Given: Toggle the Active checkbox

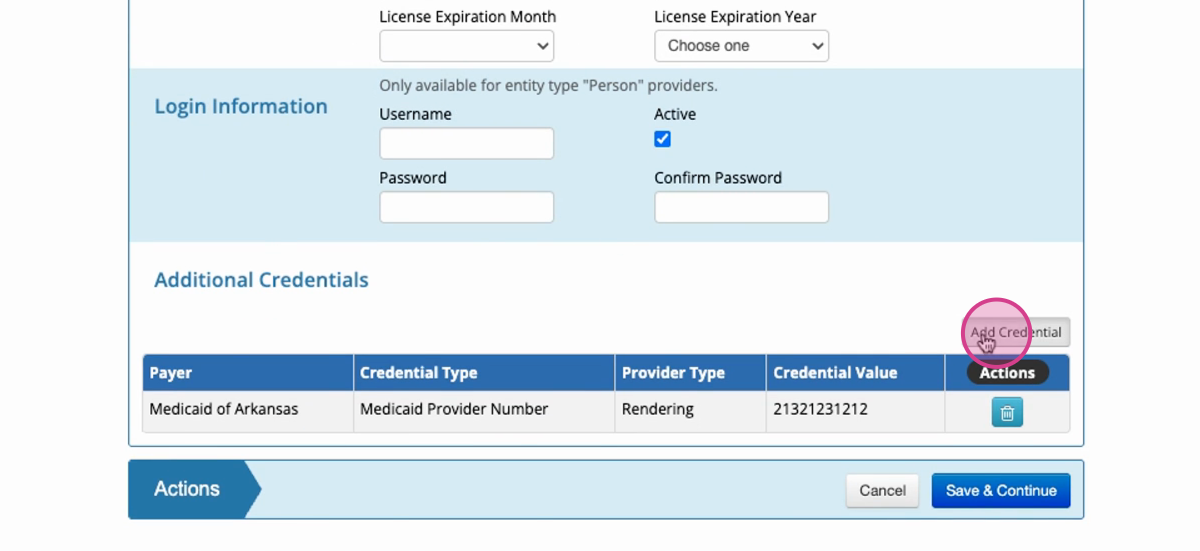Looking at the screenshot, I should click(x=662, y=139).
